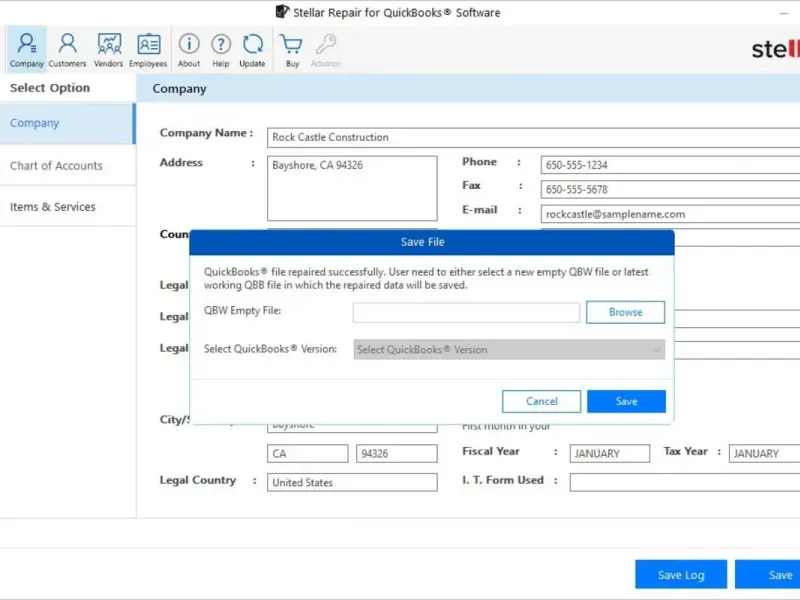Check for updates via Update icon
This screenshot has width=800, height=600.
(x=252, y=49)
